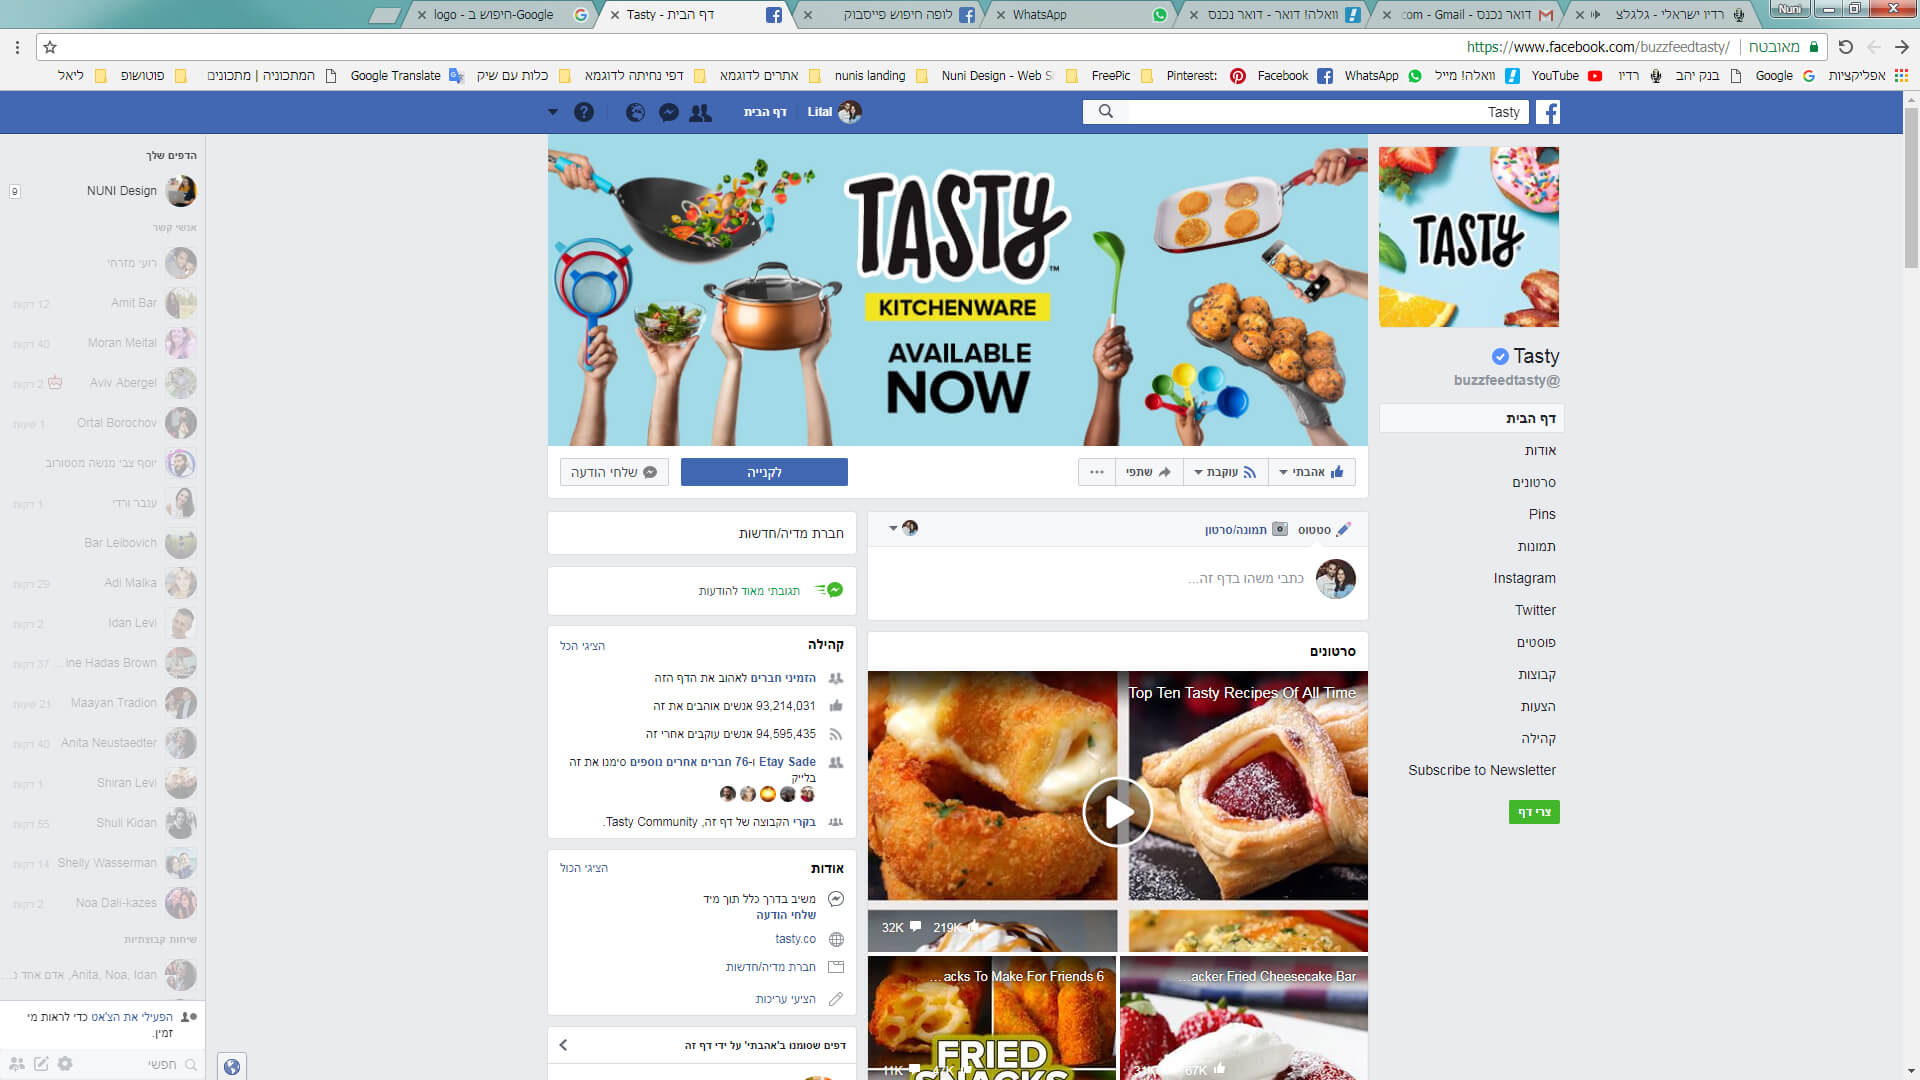Click Invite friends to like this page link
The height and width of the screenshot is (1080, 1920).
(x=735, y=678)
